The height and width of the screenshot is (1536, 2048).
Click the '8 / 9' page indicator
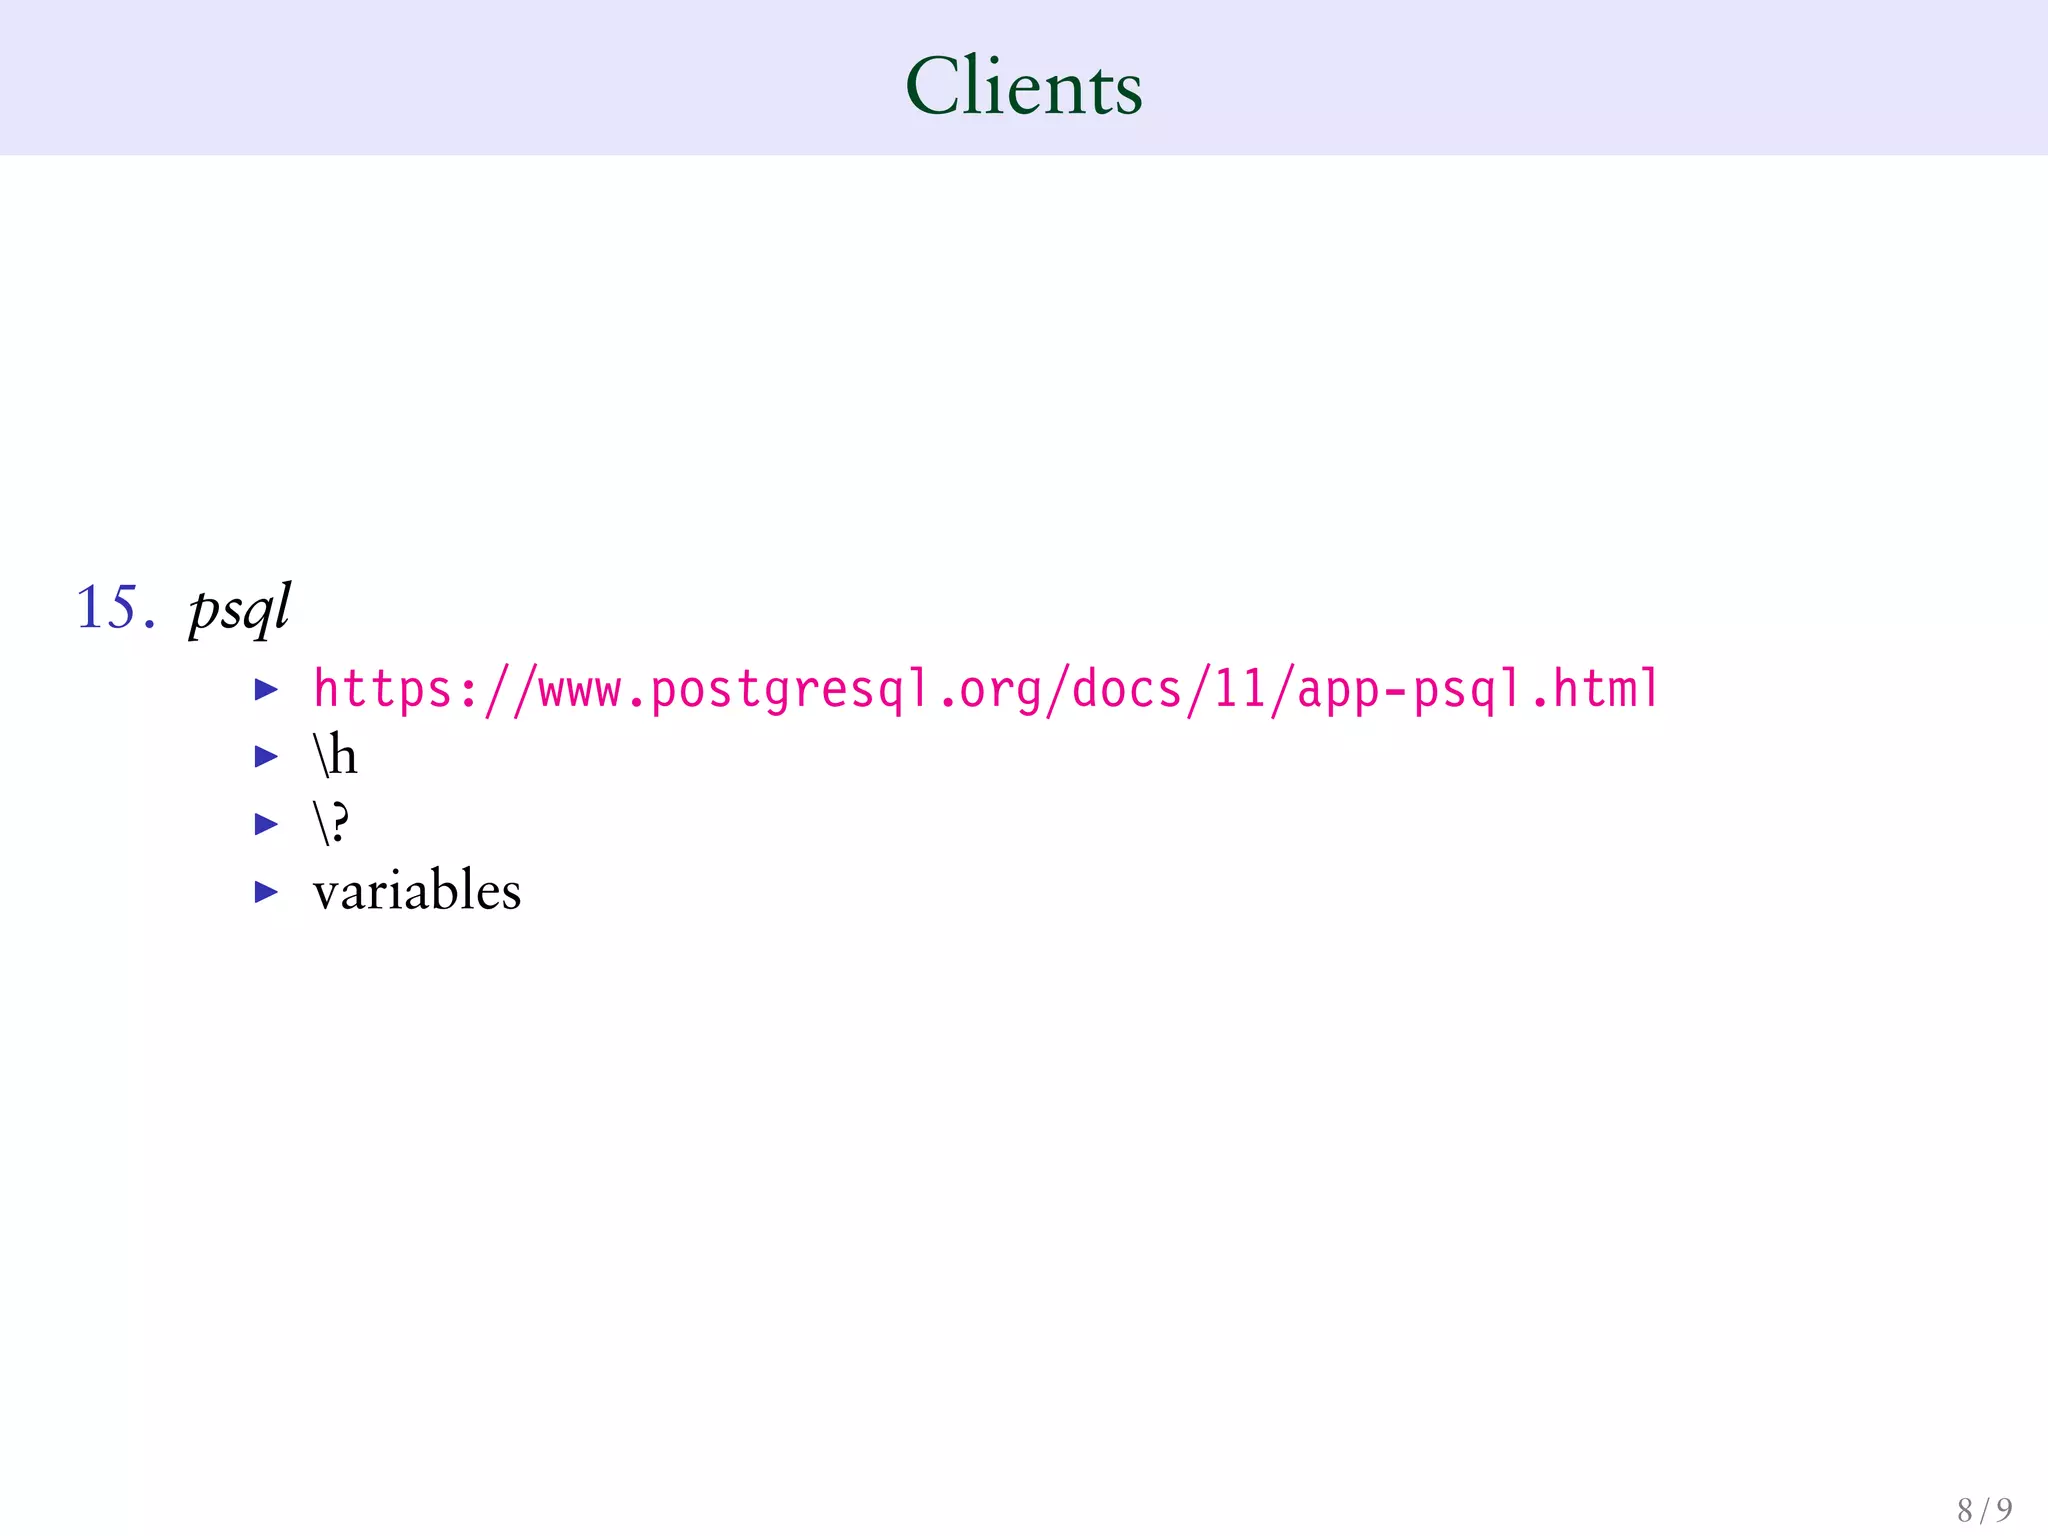pos(1985,1509)
